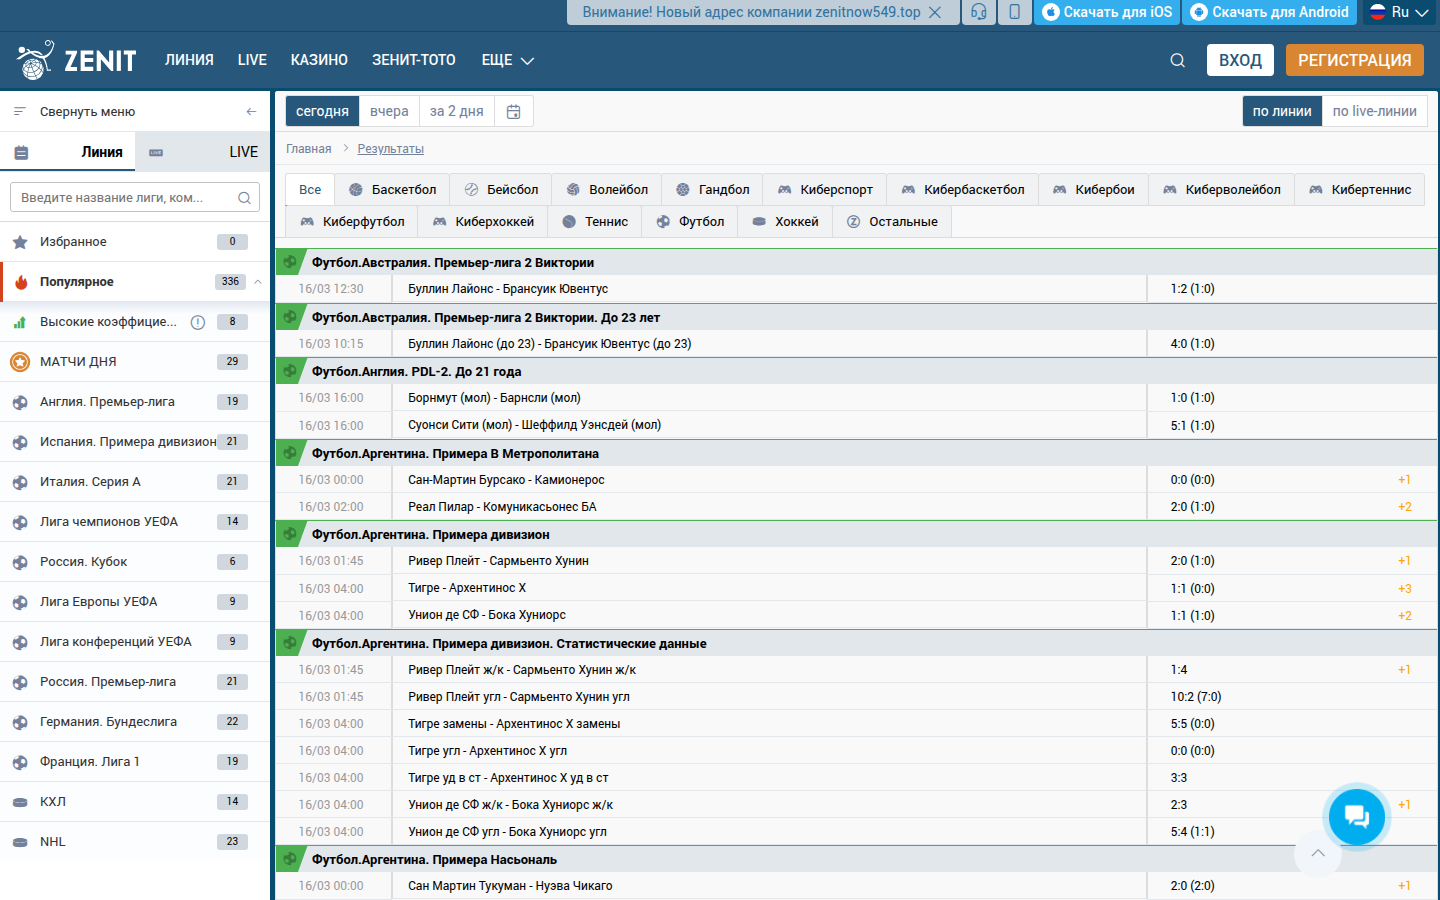Screen dimensions: 1440x900
Task: Switch results to по live-линии
Action: (x=1374, y=112)
